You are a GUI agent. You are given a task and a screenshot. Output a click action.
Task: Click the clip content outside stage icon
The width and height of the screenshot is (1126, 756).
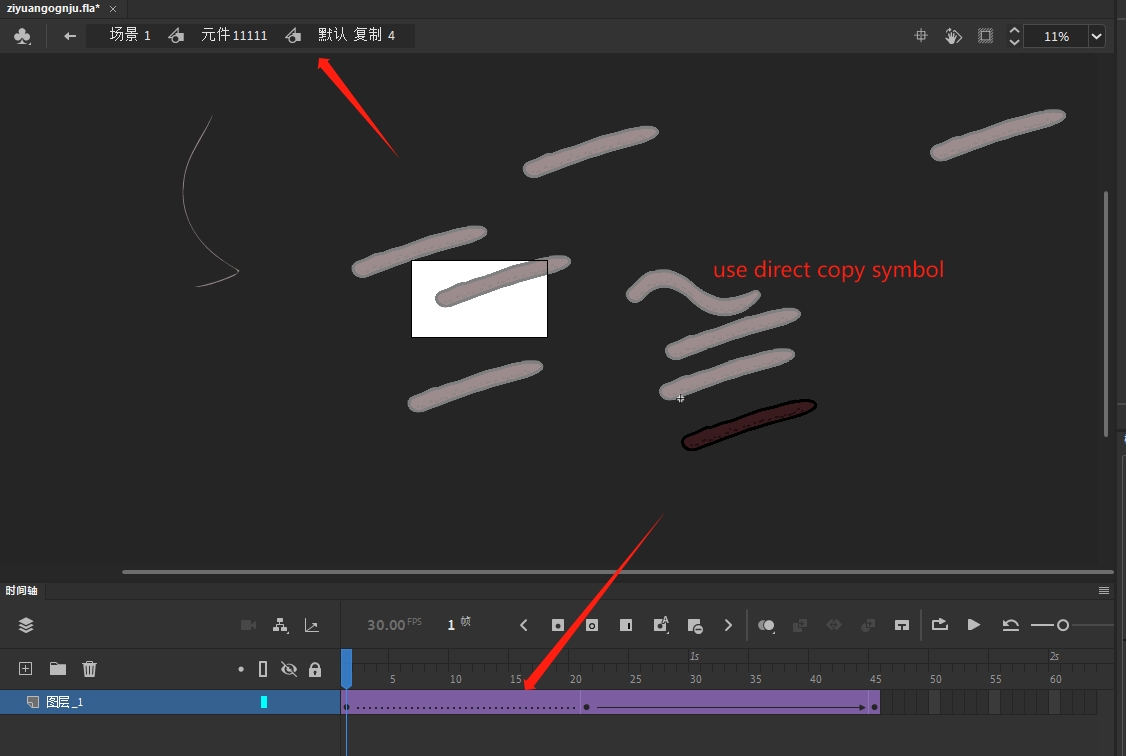point(985,35)
